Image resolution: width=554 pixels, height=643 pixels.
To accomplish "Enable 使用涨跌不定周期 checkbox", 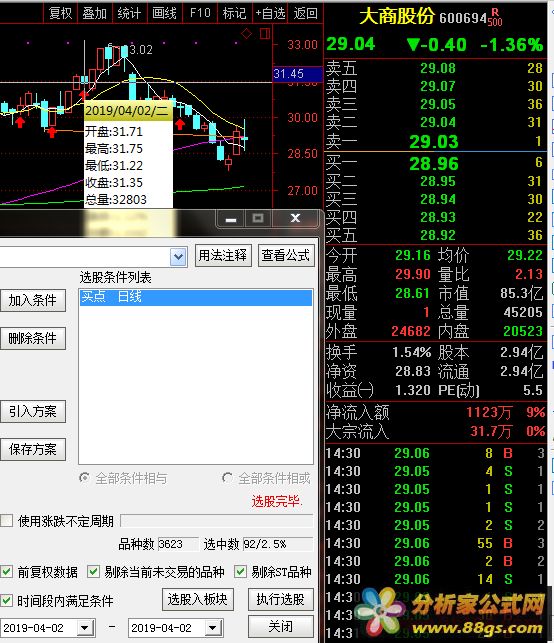I will click(6, 521).
